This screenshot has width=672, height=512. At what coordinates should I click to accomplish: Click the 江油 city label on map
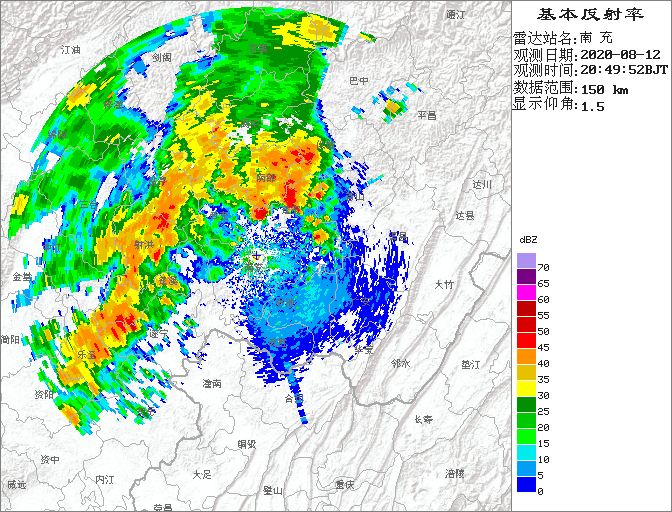point(70,49)
